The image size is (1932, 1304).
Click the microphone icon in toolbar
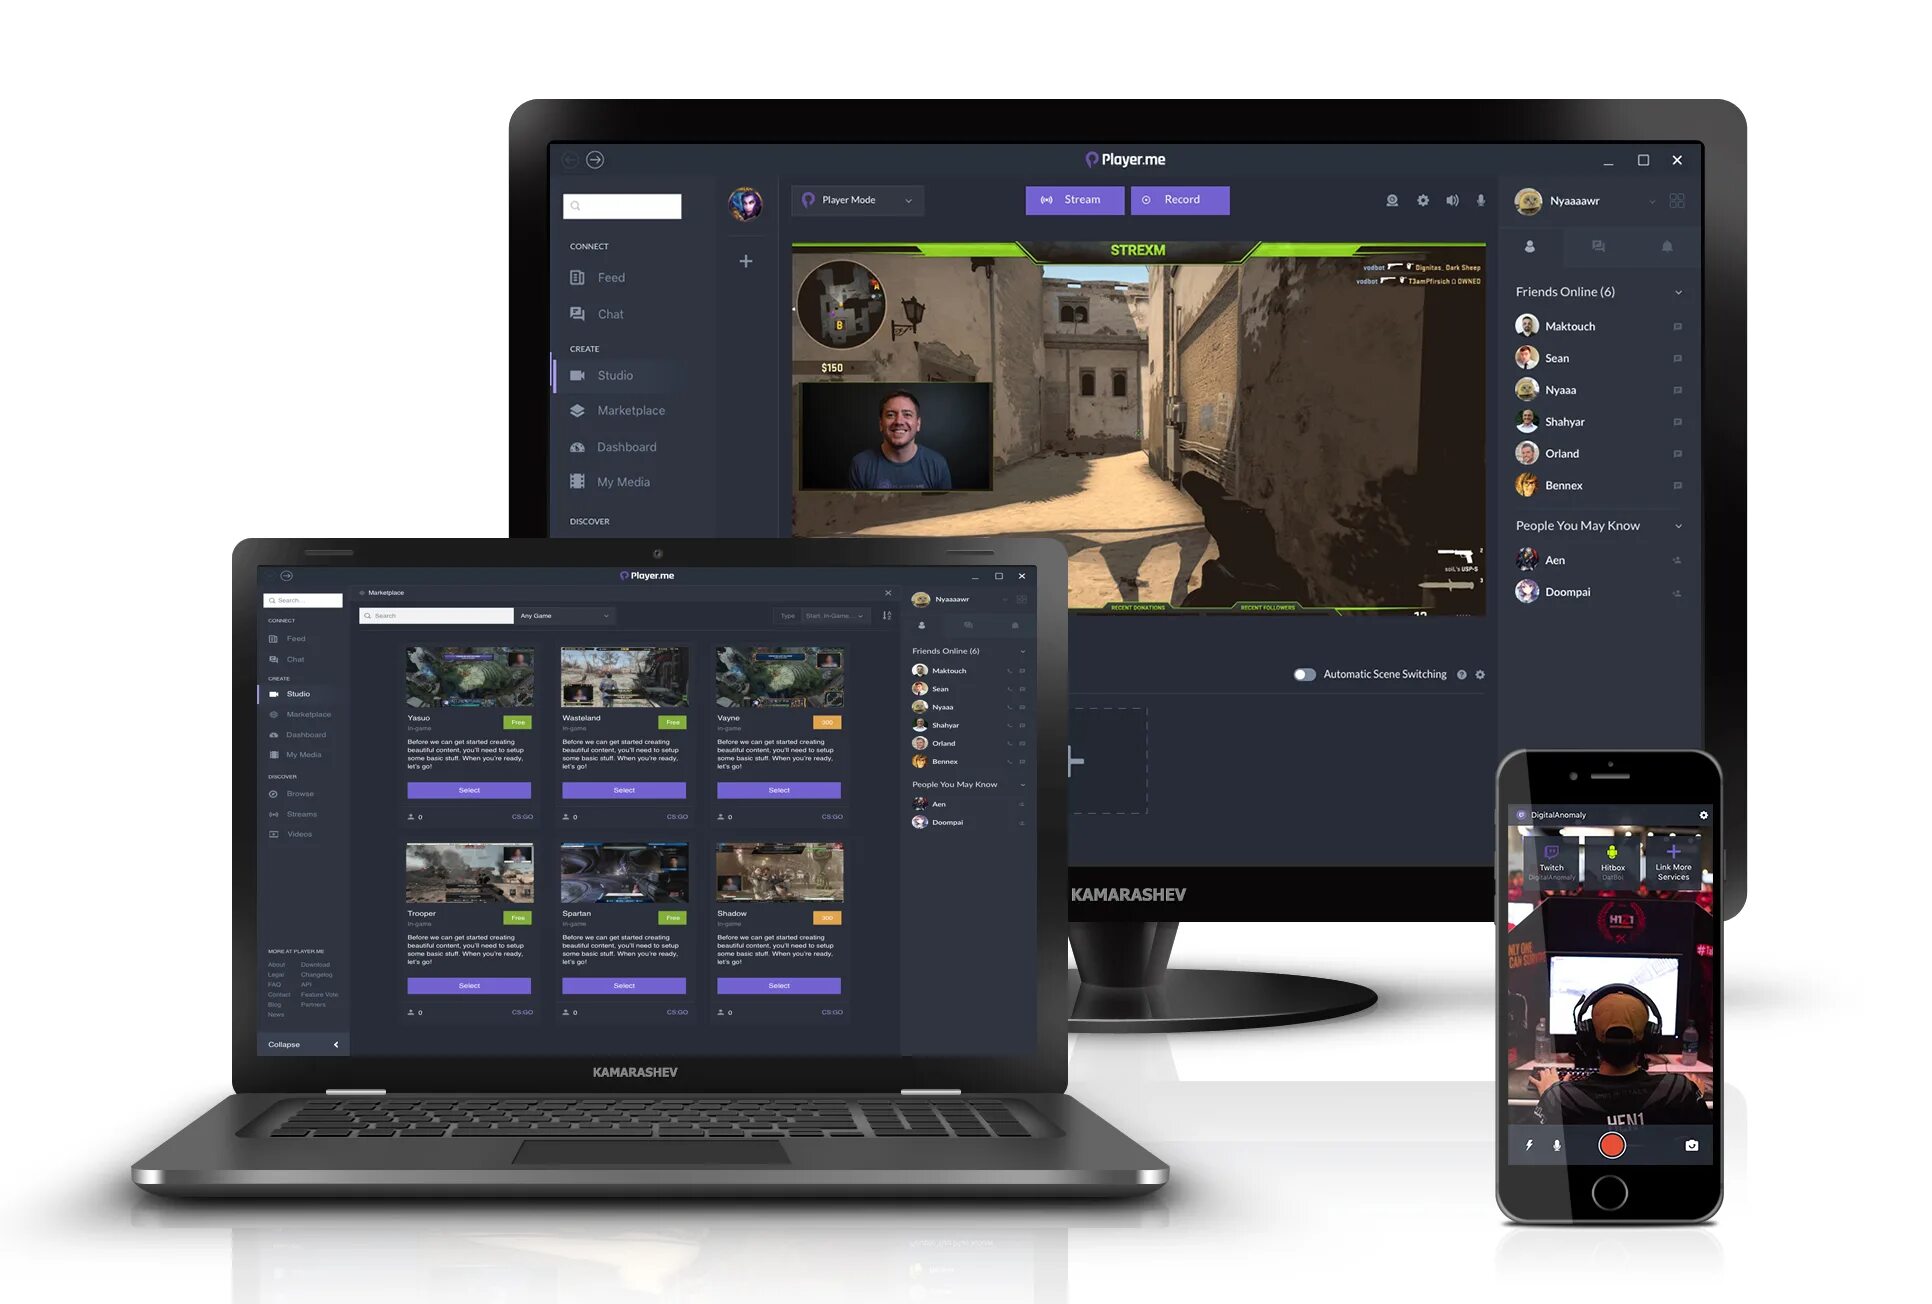[1481, 199]
